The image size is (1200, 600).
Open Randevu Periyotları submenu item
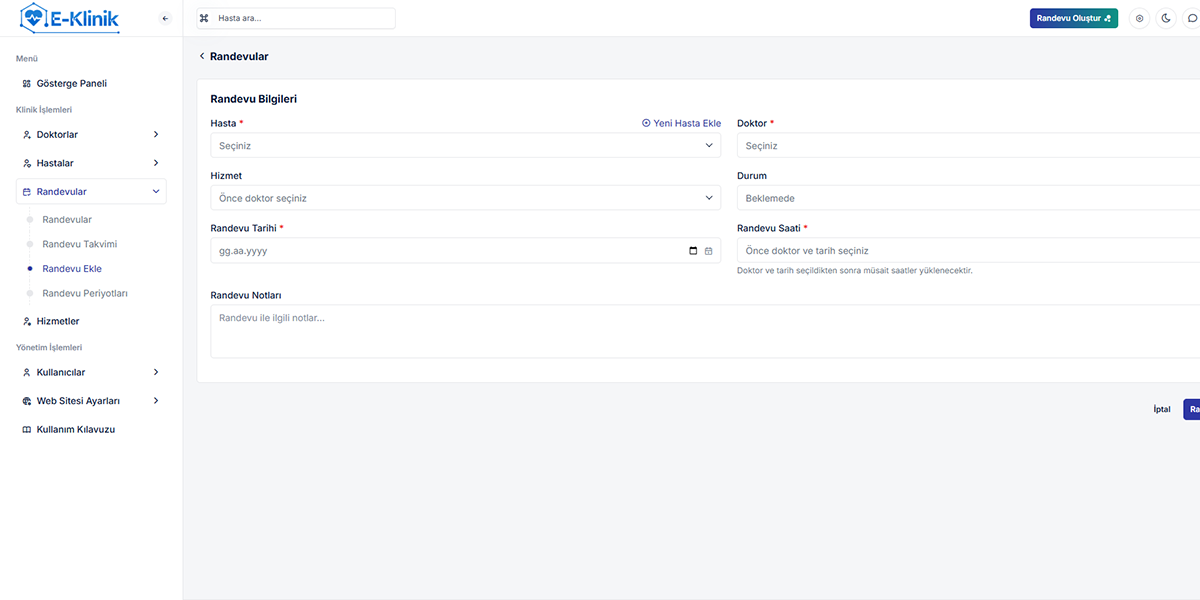(84, 294)
